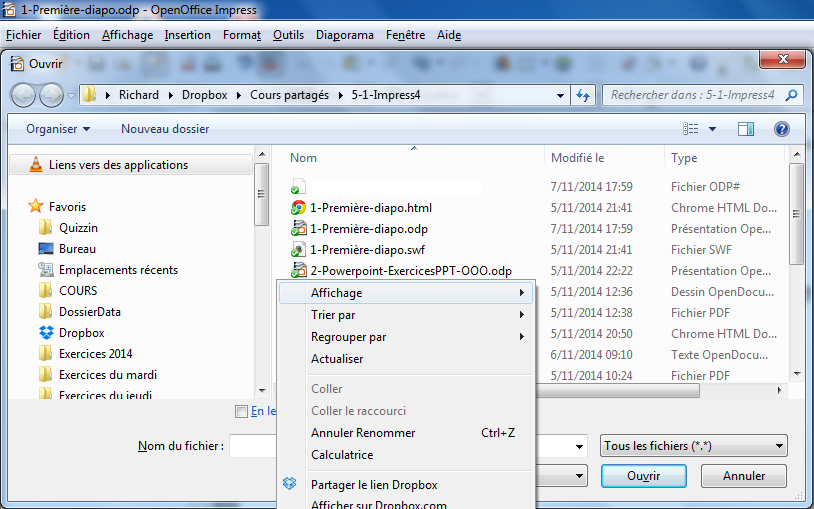Click the Annuler button
The height and width of the screenshot is (509, 814).
click(x=743, y=476)
